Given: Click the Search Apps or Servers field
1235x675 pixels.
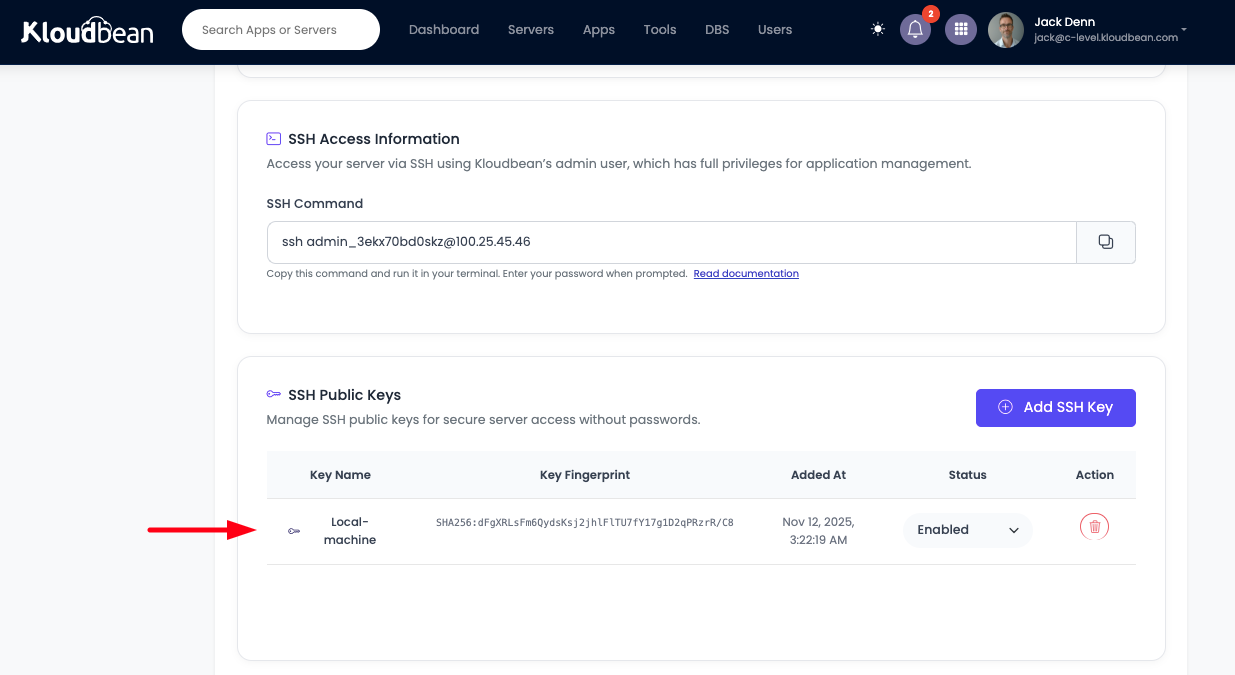Looking at the screenshot, I should pos(280,29).
